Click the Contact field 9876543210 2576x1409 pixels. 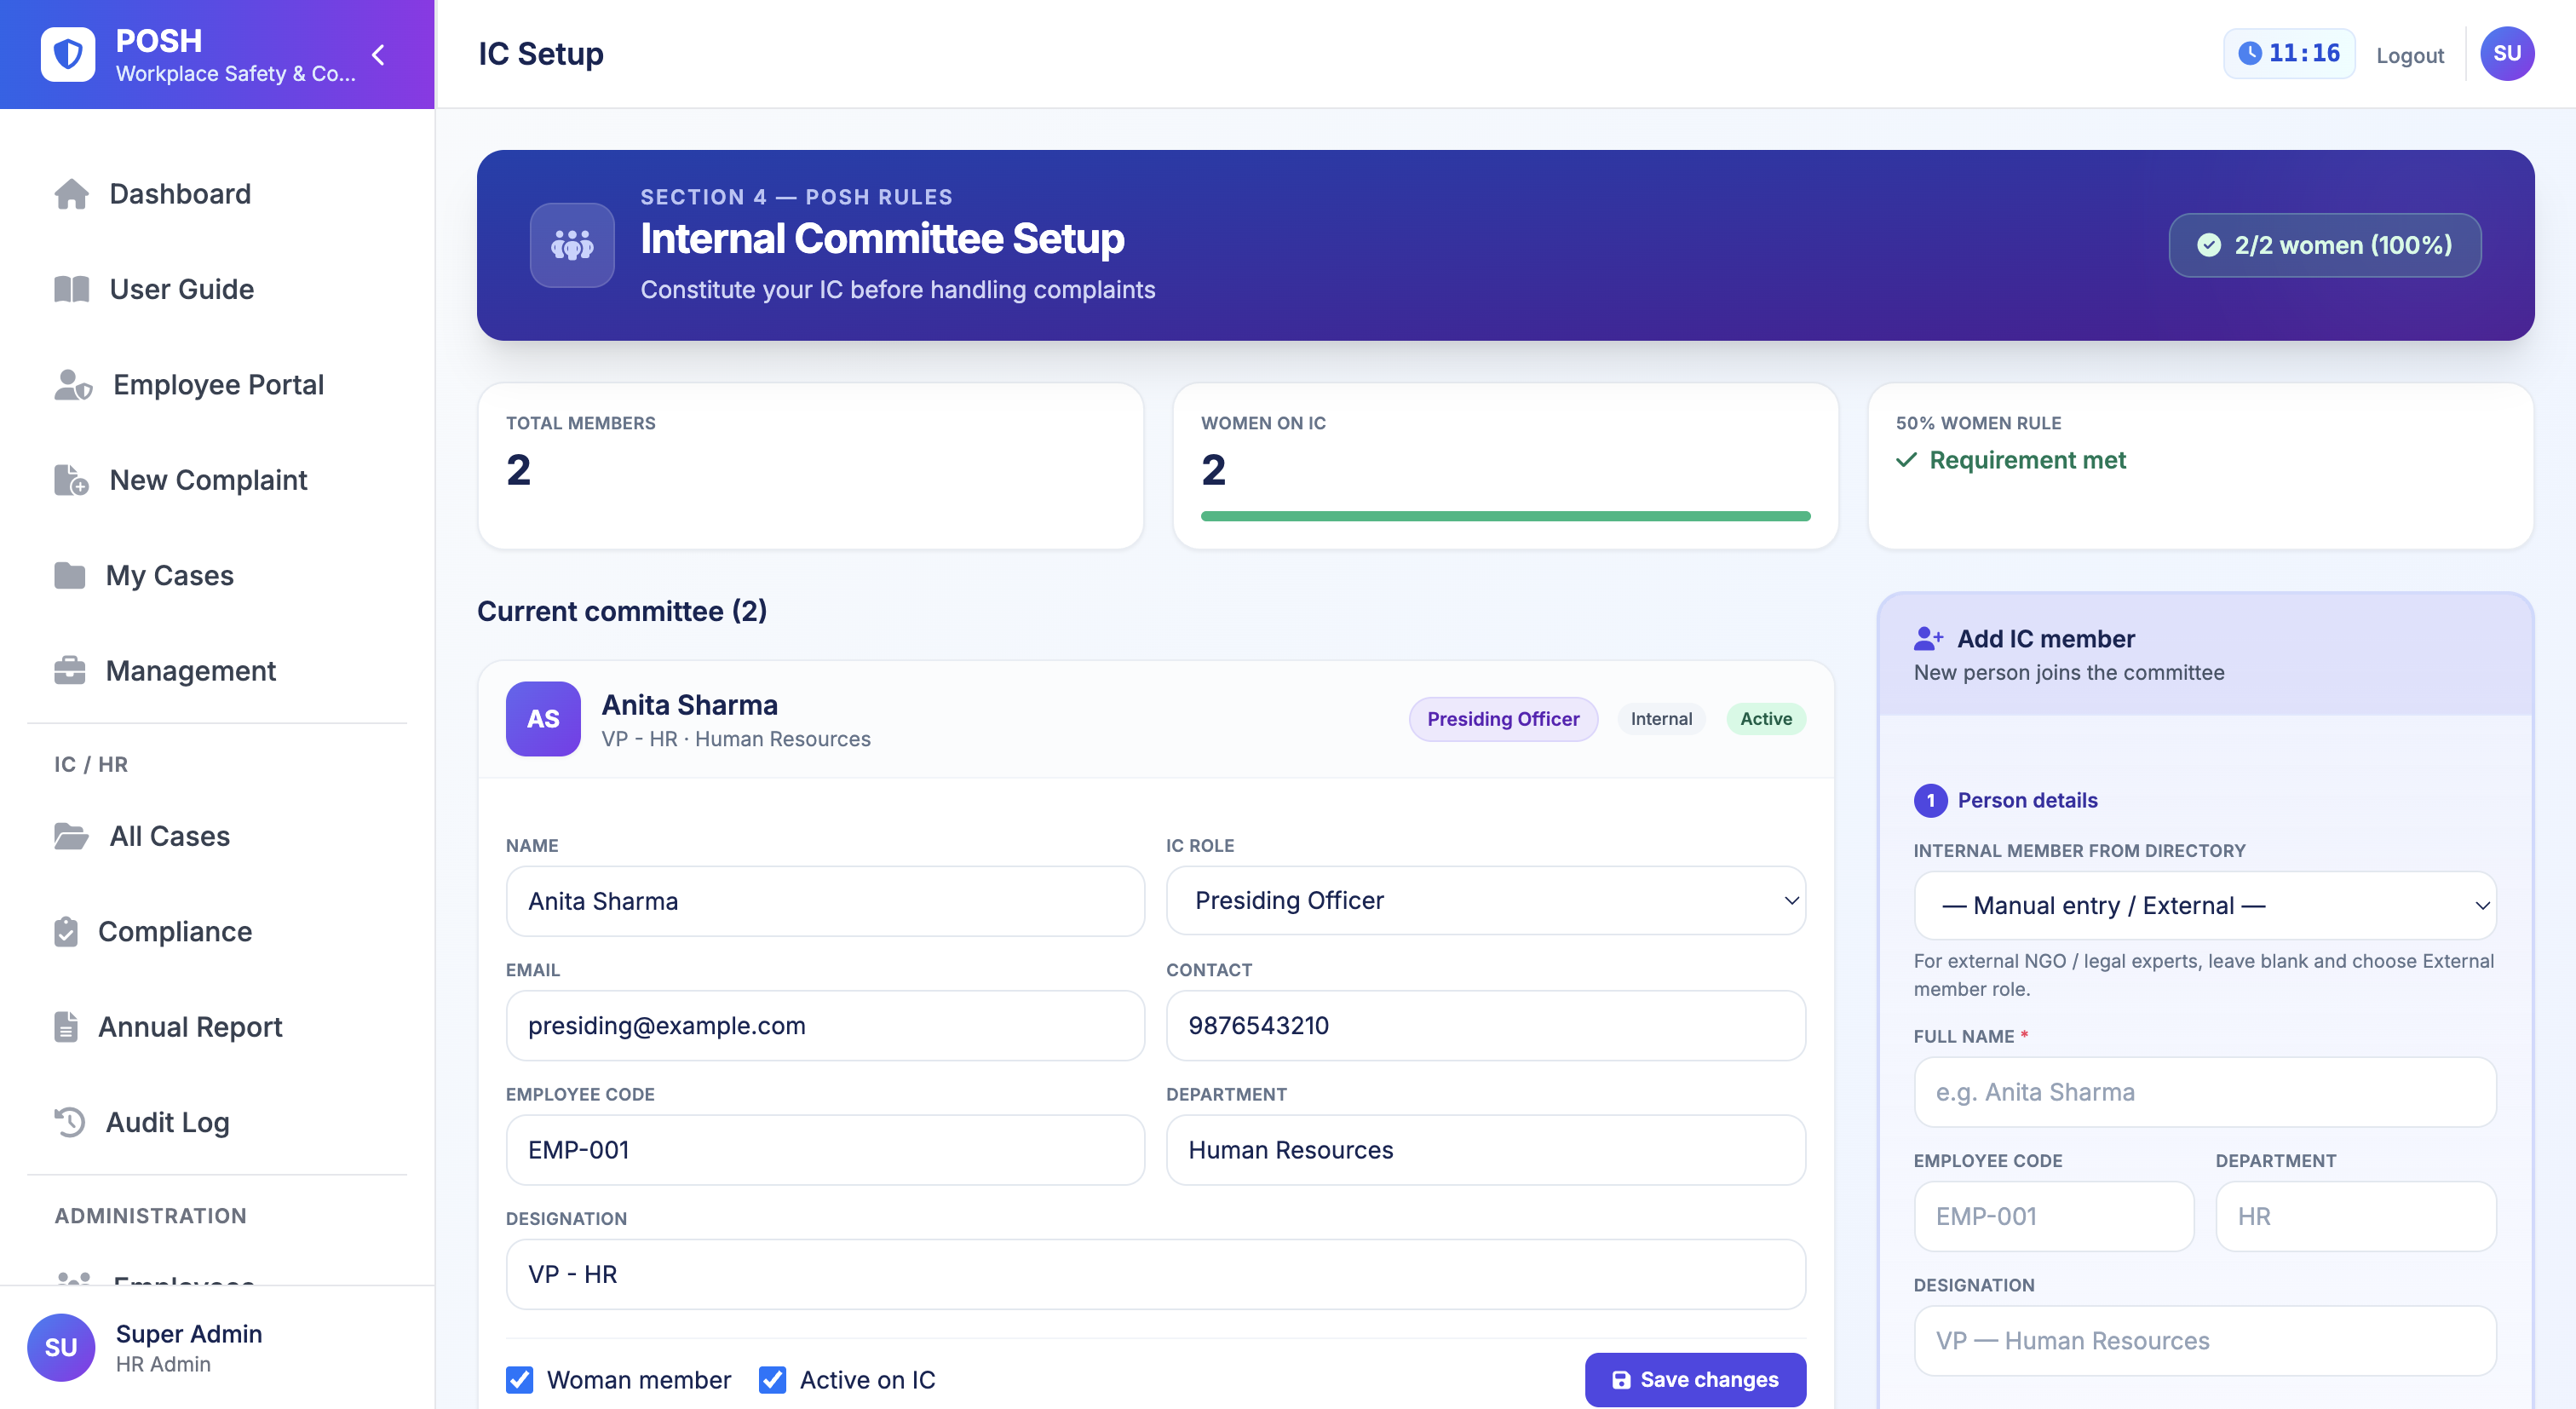coord(1486,1025)
